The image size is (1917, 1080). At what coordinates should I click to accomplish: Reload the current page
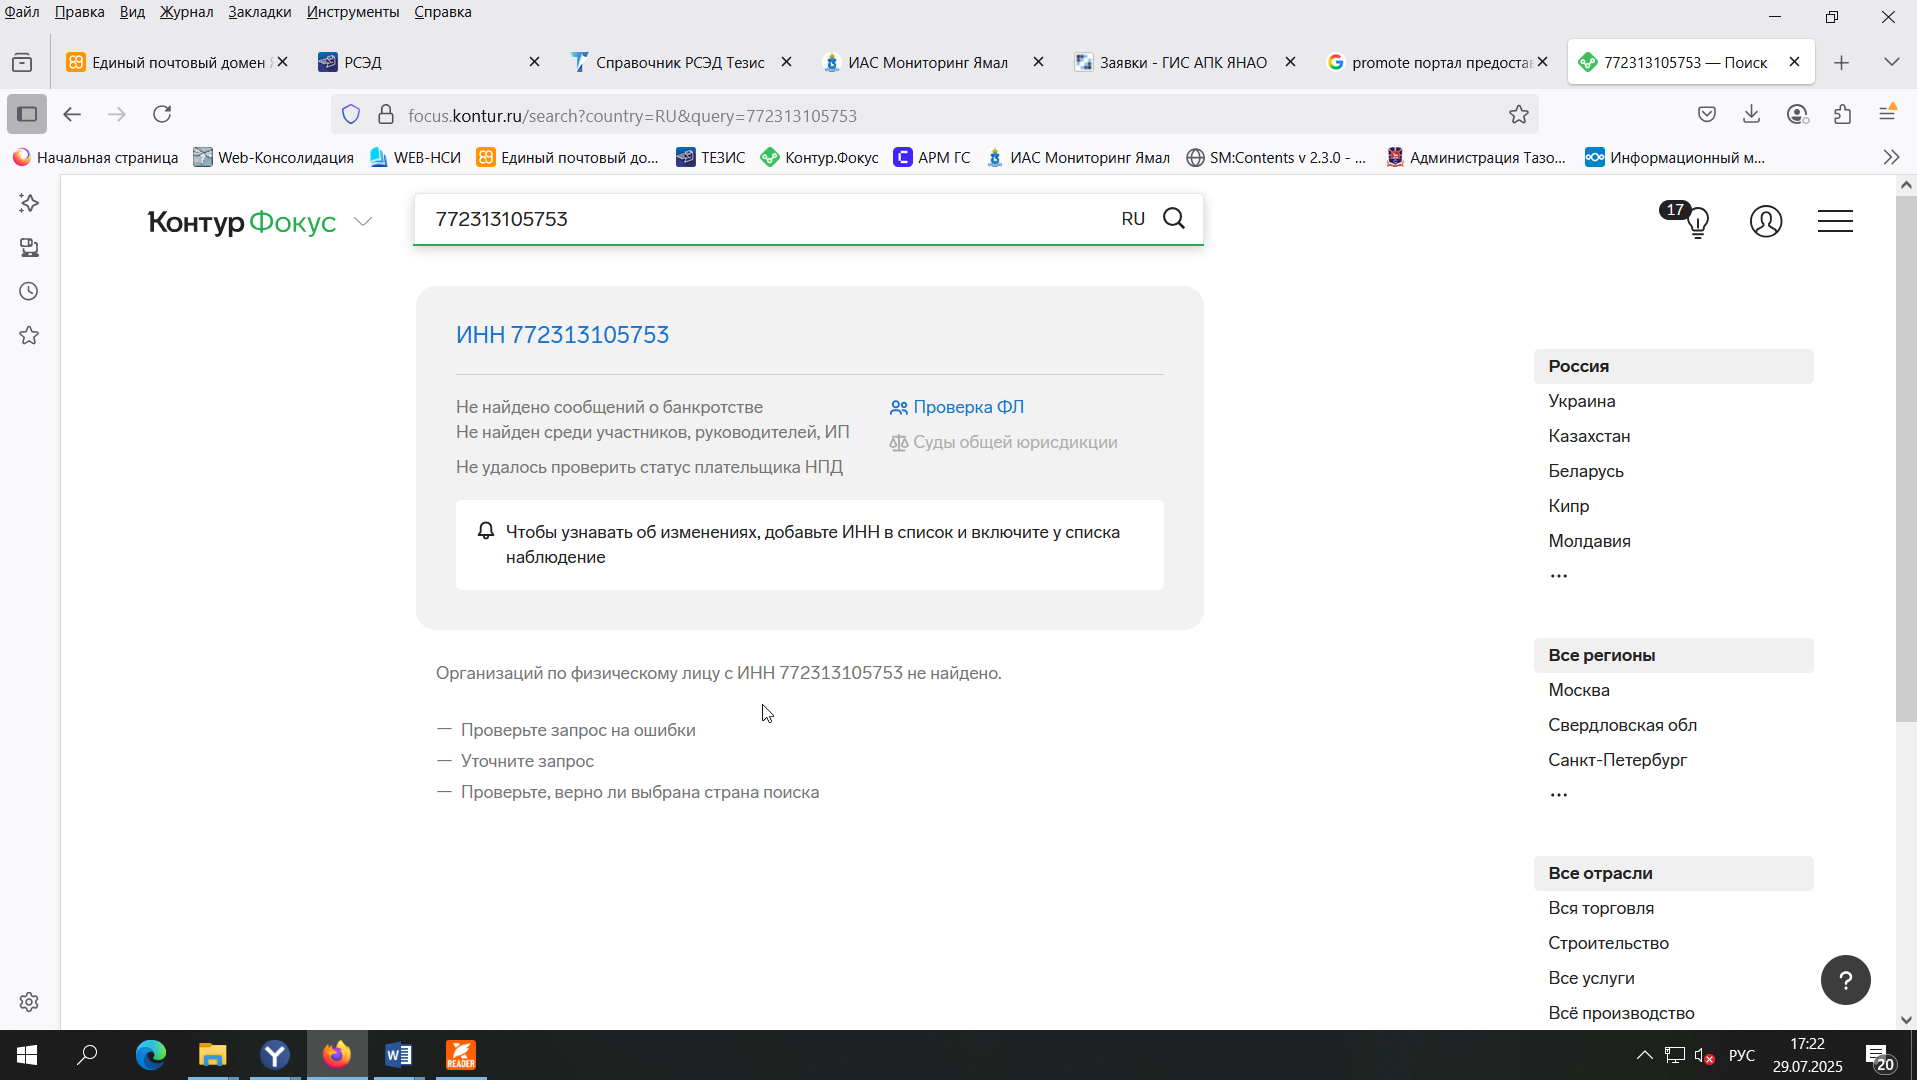pos(162,114)
